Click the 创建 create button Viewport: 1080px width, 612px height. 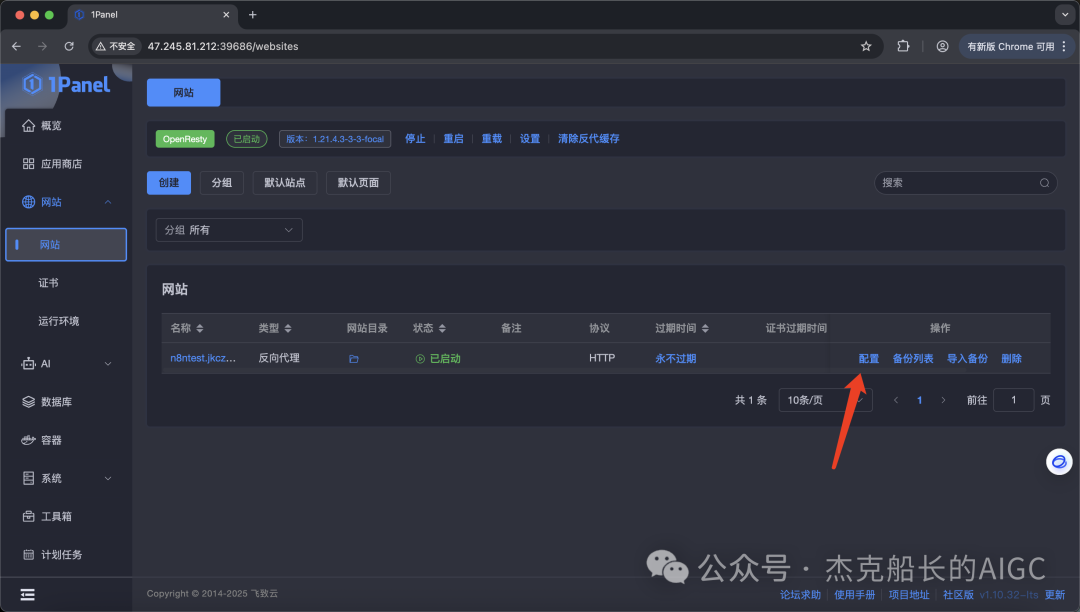coord(169,182)
